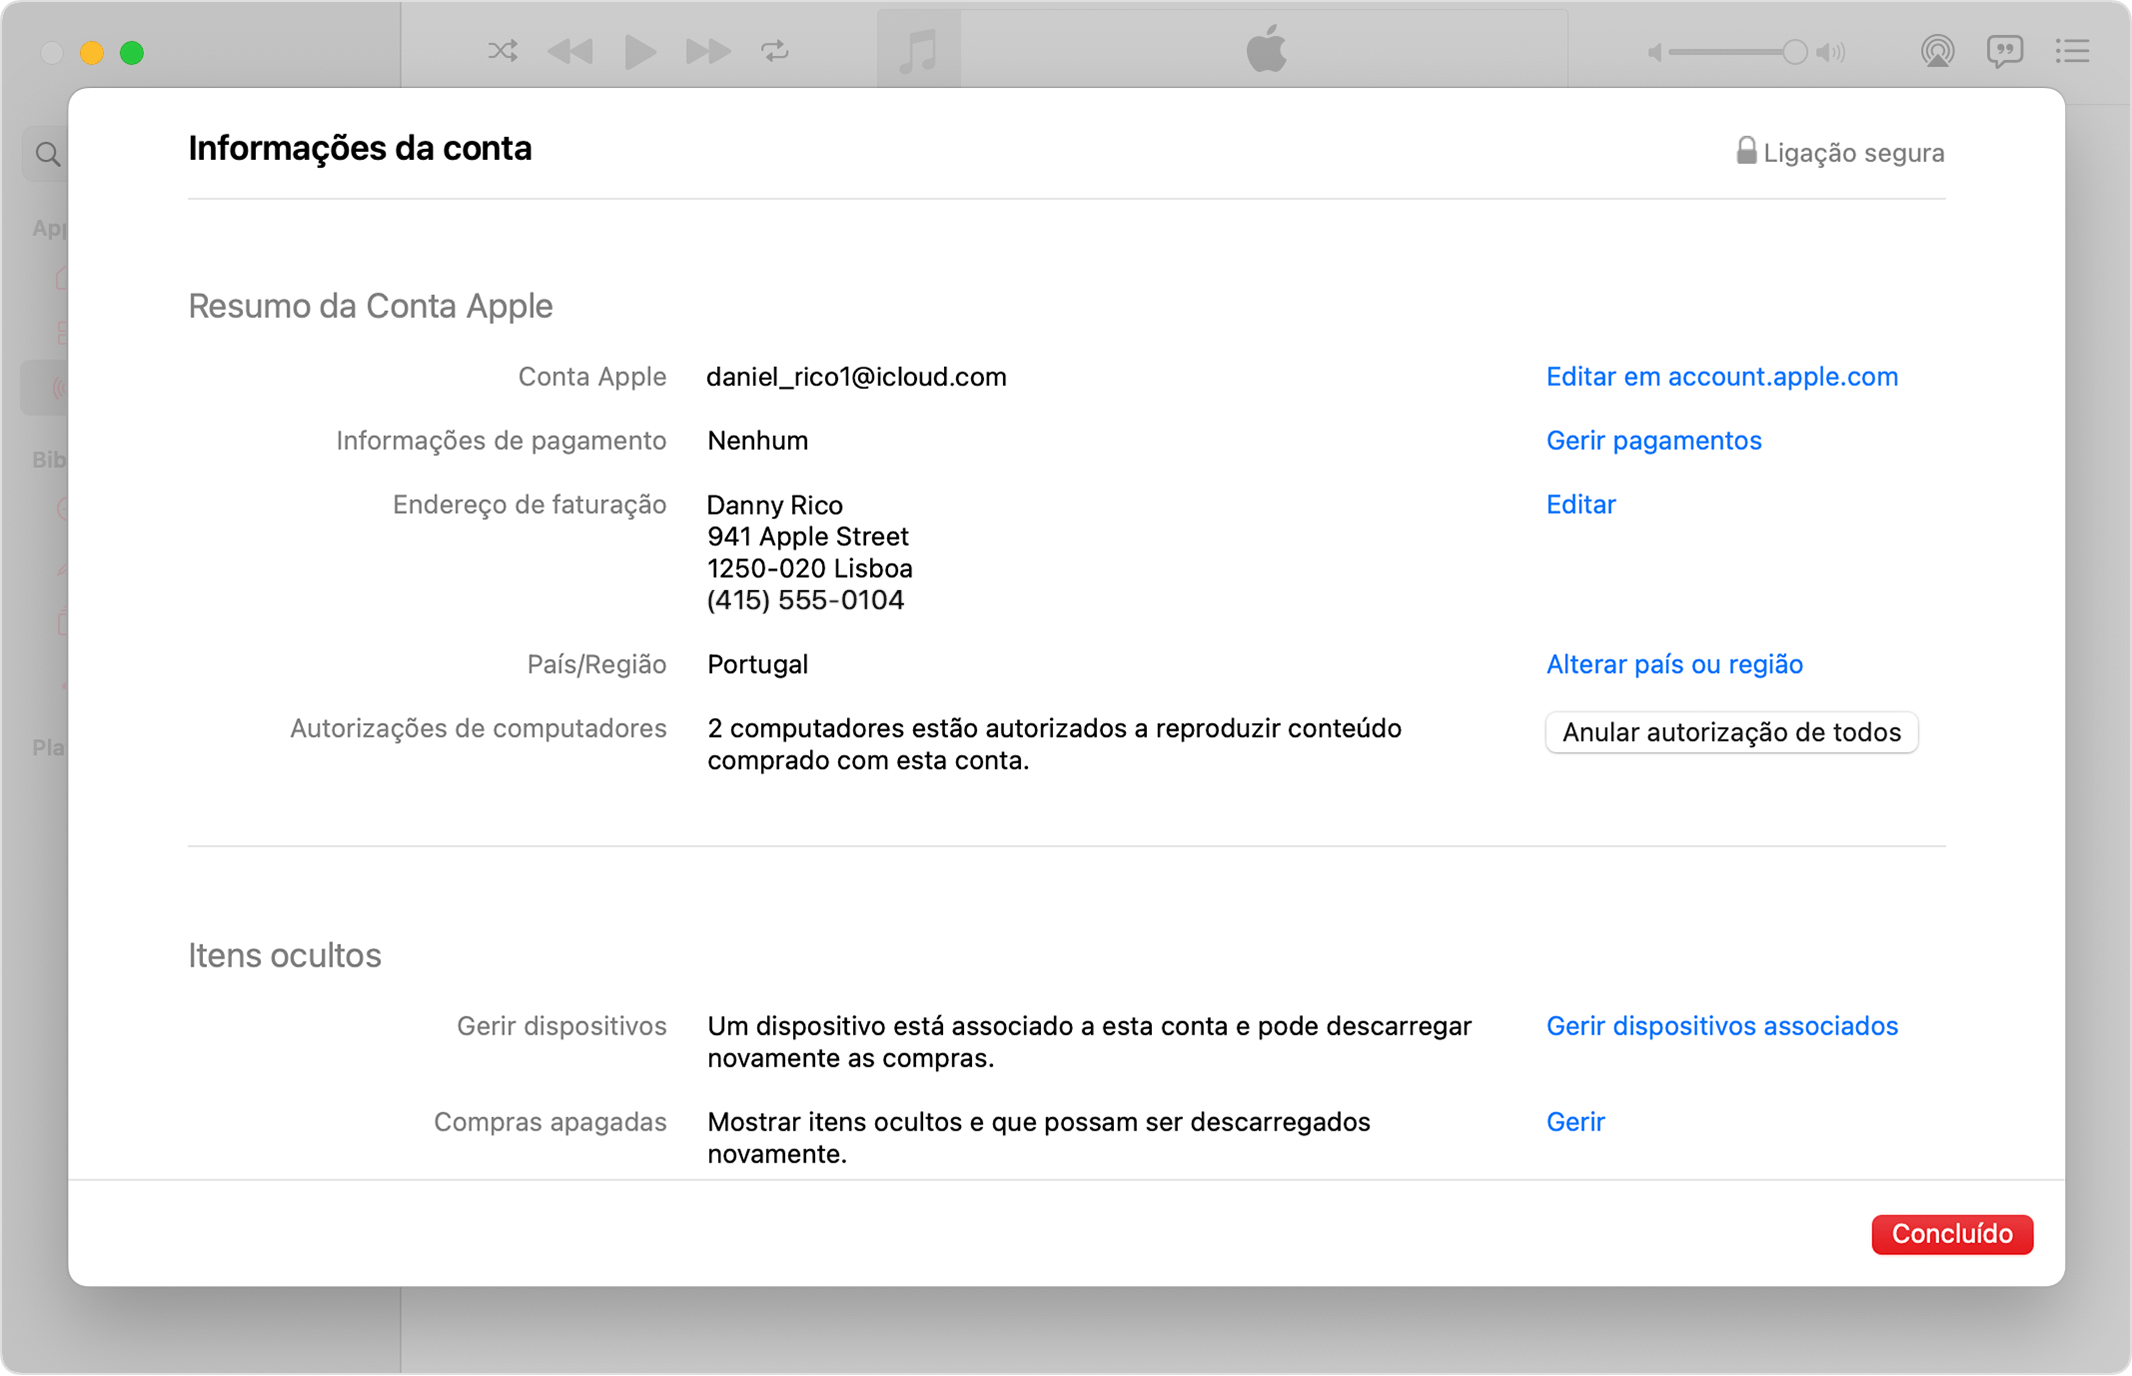Click the Resumo da Conta Apple heading
The height and width of the screenshot is (1376, 2132).
tap(370, 306)
